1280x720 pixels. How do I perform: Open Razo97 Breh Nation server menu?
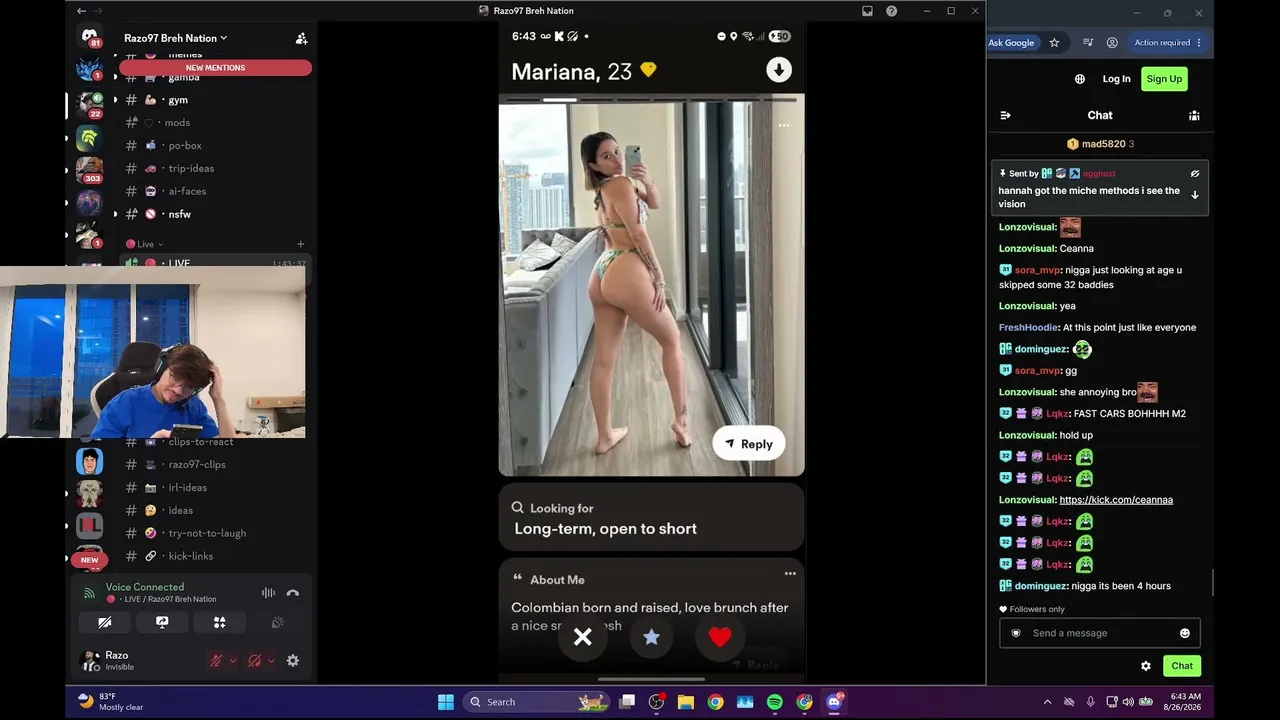click(176, 38)
